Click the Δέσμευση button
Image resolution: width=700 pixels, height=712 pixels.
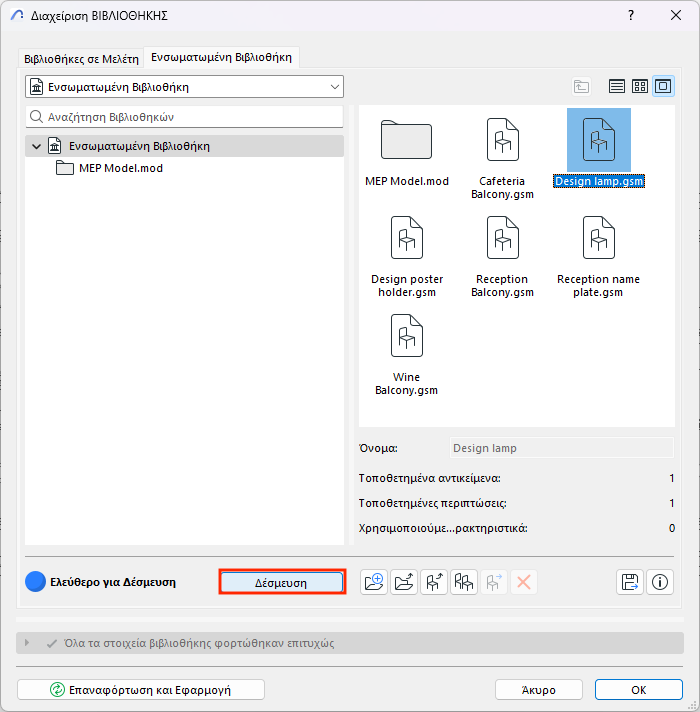pos(281,582)
